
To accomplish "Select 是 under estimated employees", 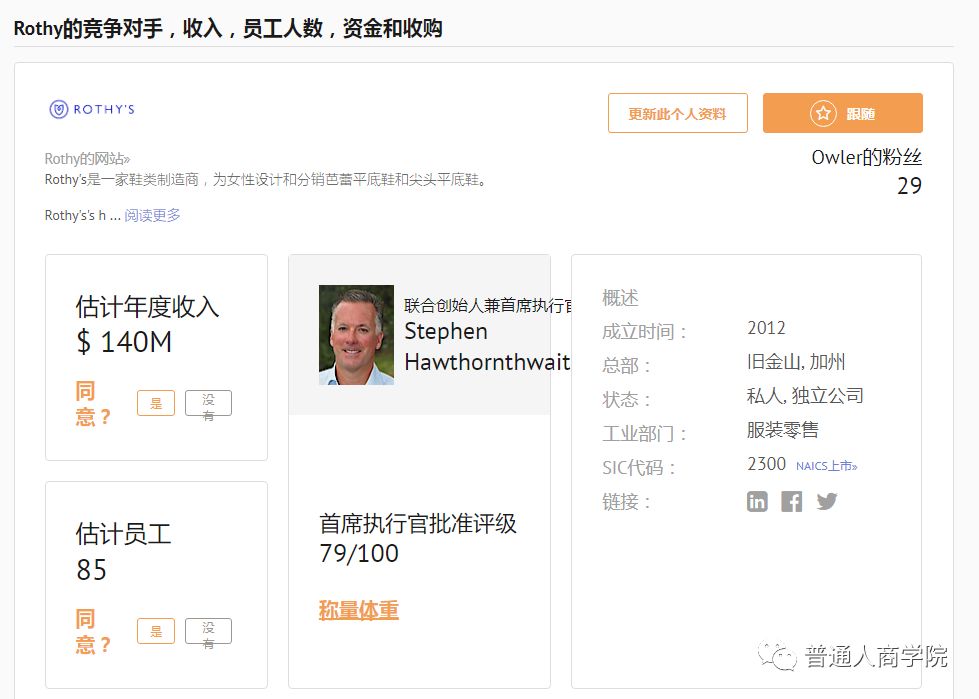I will coord(155,631).
